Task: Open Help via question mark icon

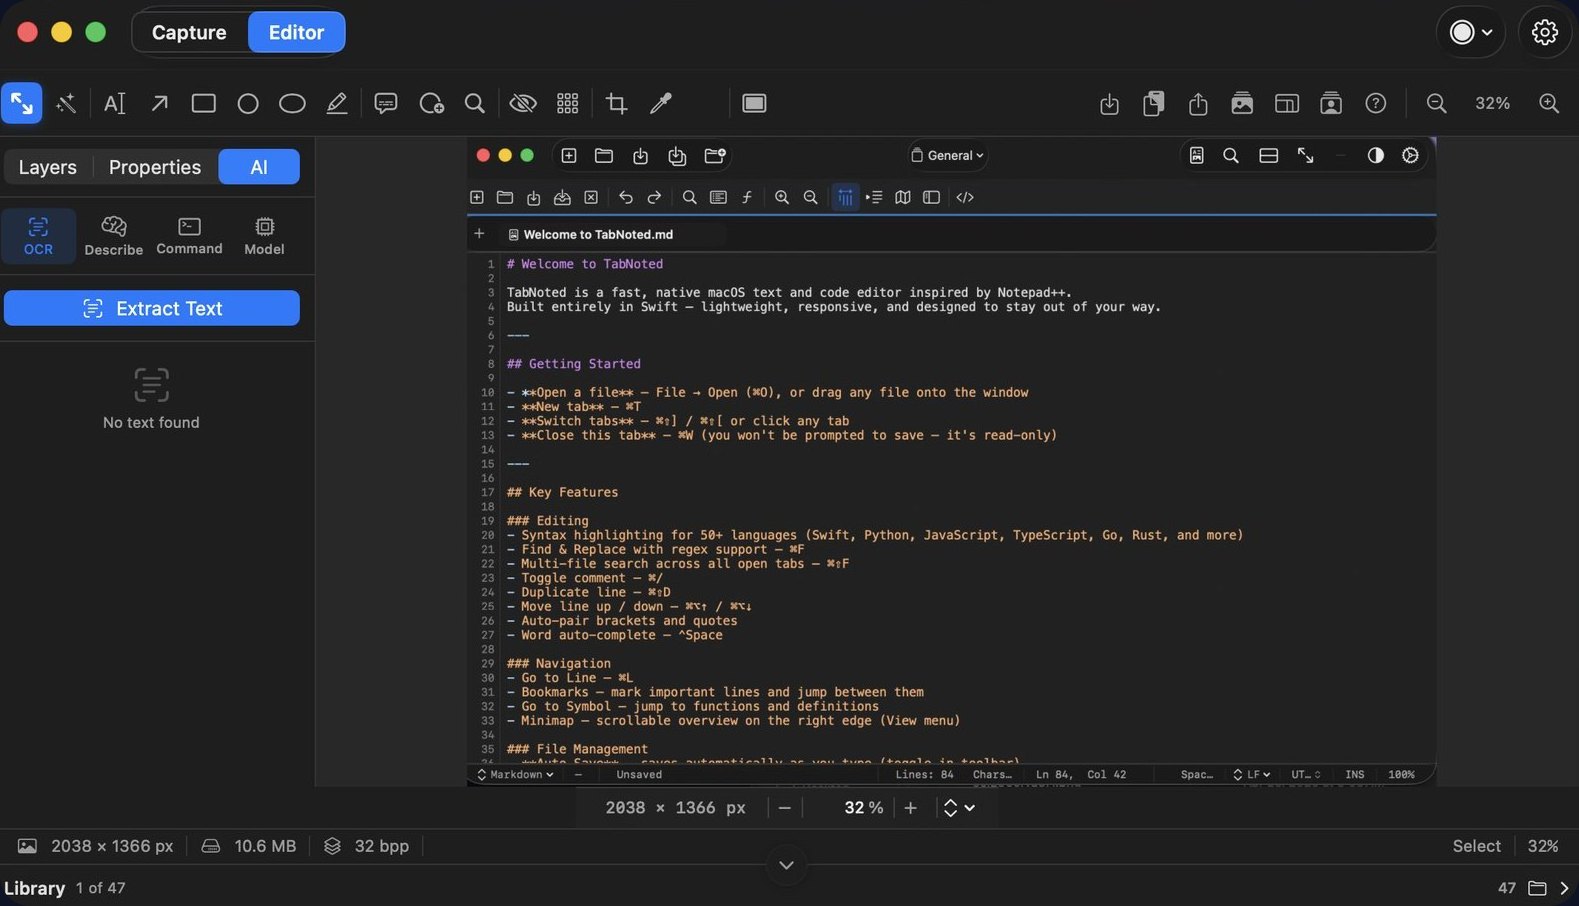Action: click(1376, 103)
